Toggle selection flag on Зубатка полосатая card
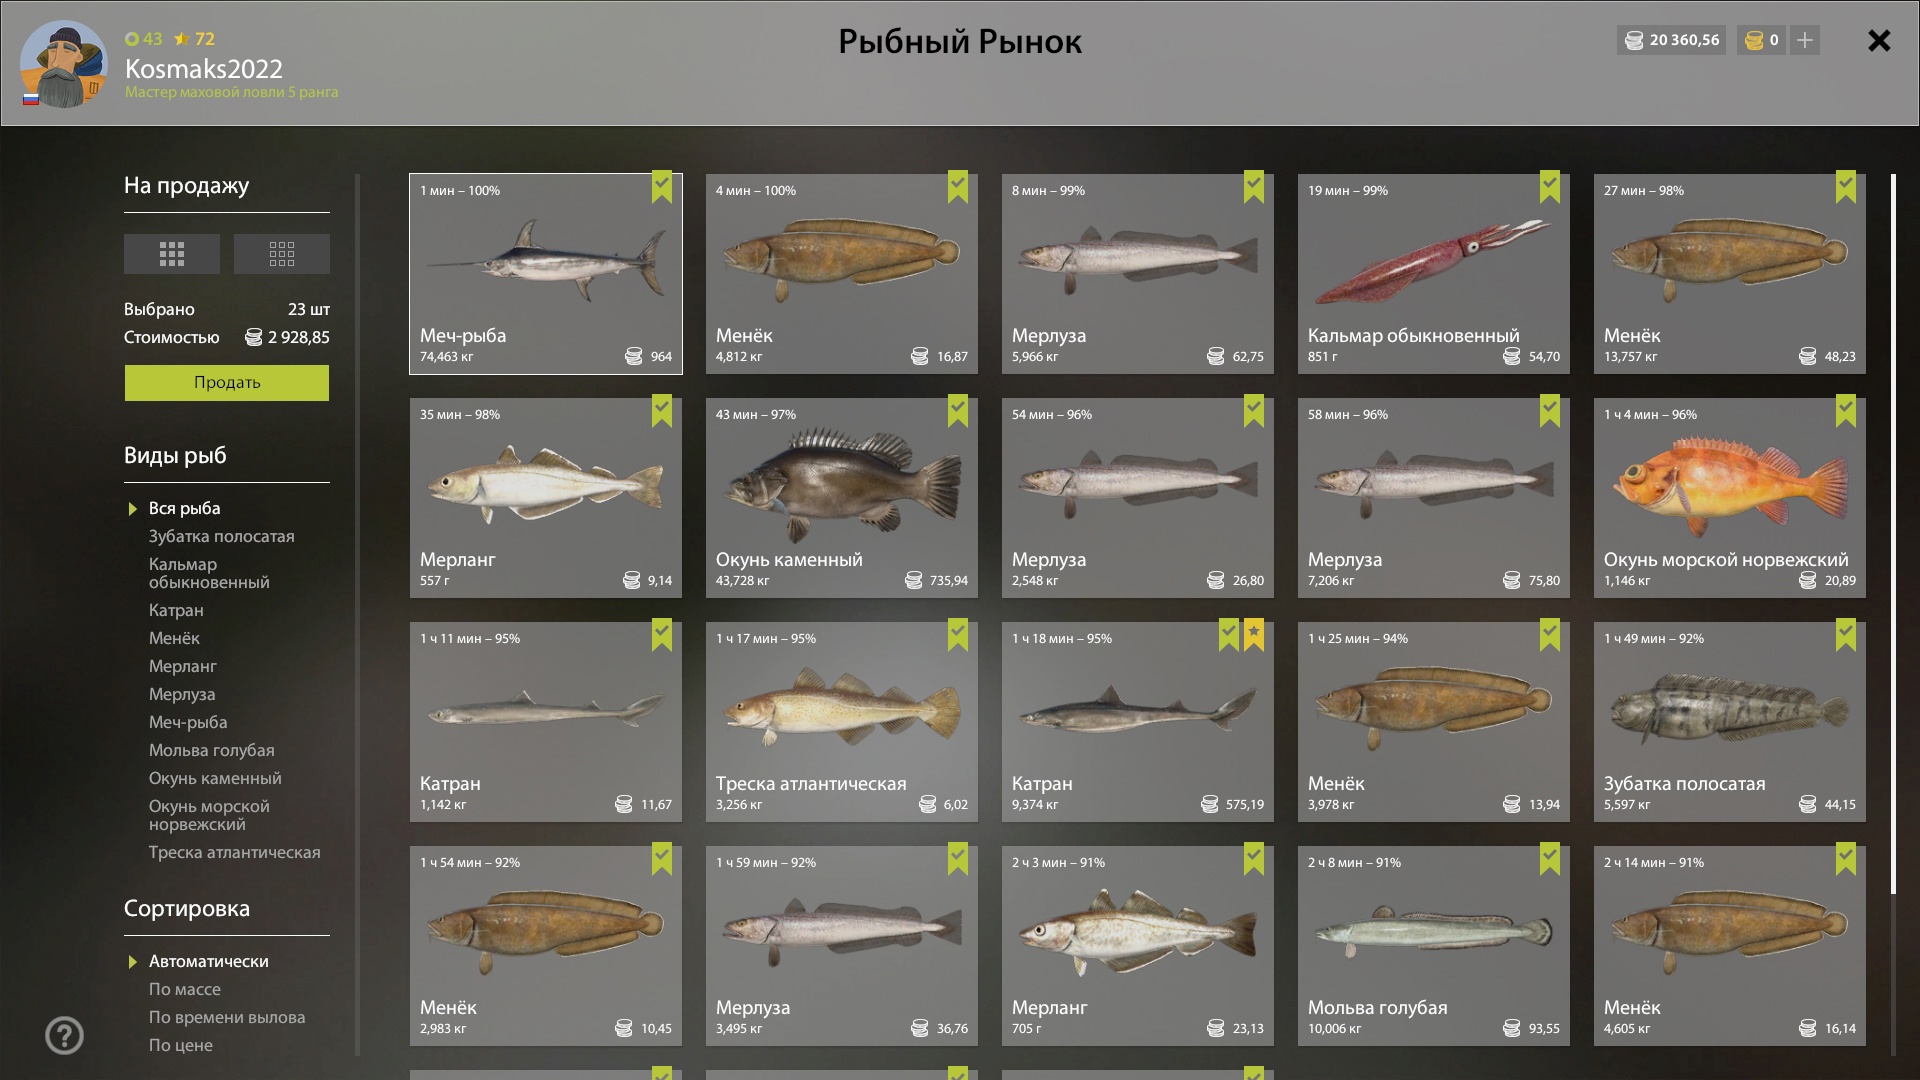The width and height of the screenshot is (1920, 1080). point(1846,634)
